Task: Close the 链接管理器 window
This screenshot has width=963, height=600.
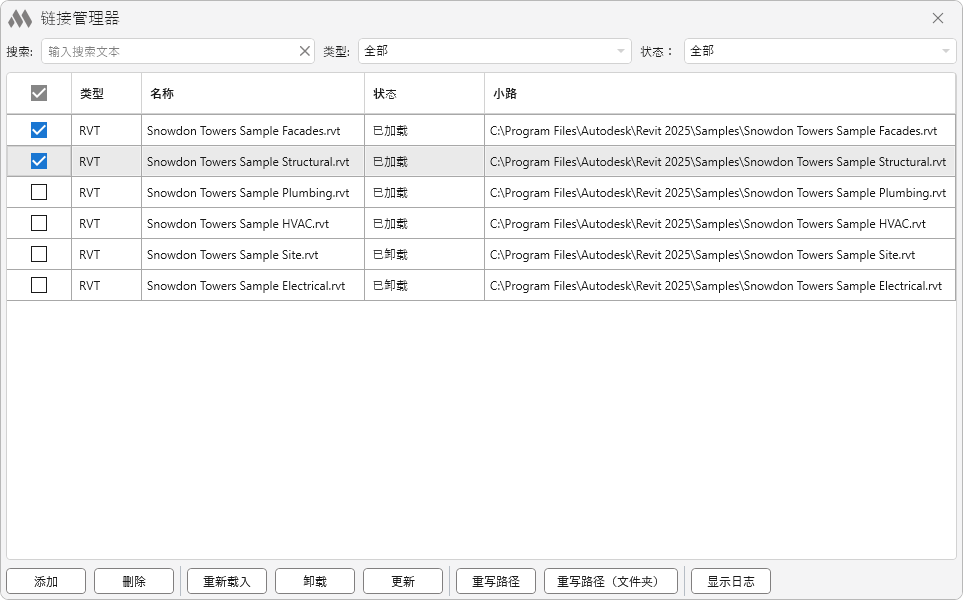Action: (x=937, y=18)
